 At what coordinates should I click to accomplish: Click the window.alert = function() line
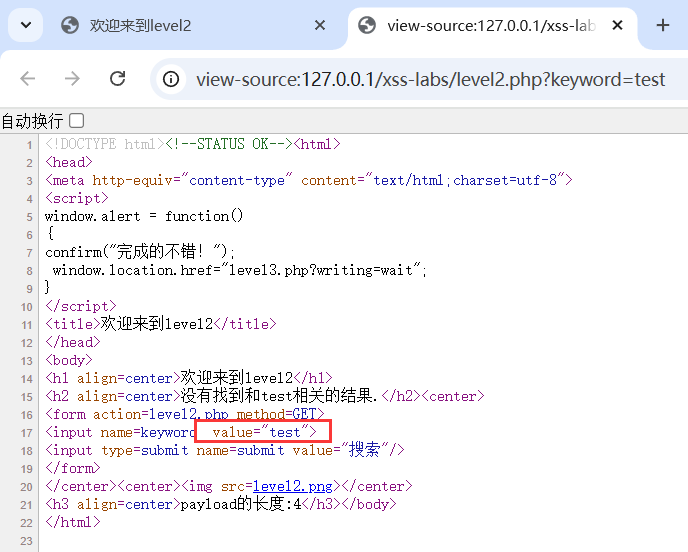pos(144,216)
